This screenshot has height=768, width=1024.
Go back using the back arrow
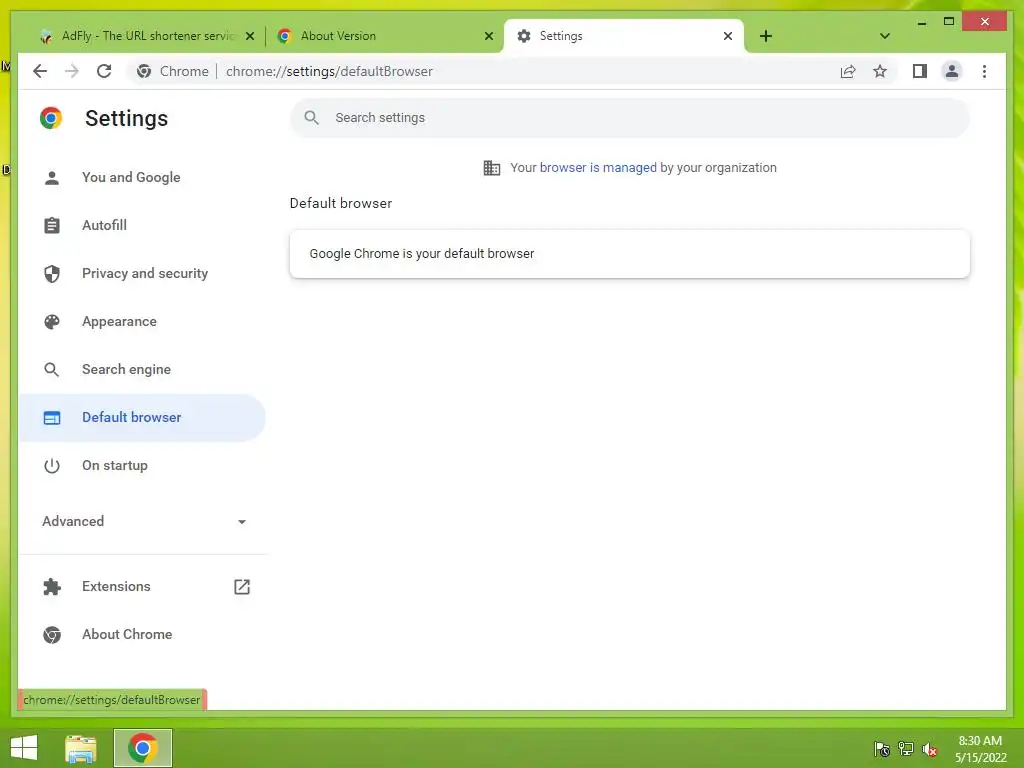[x=40, y=71]
